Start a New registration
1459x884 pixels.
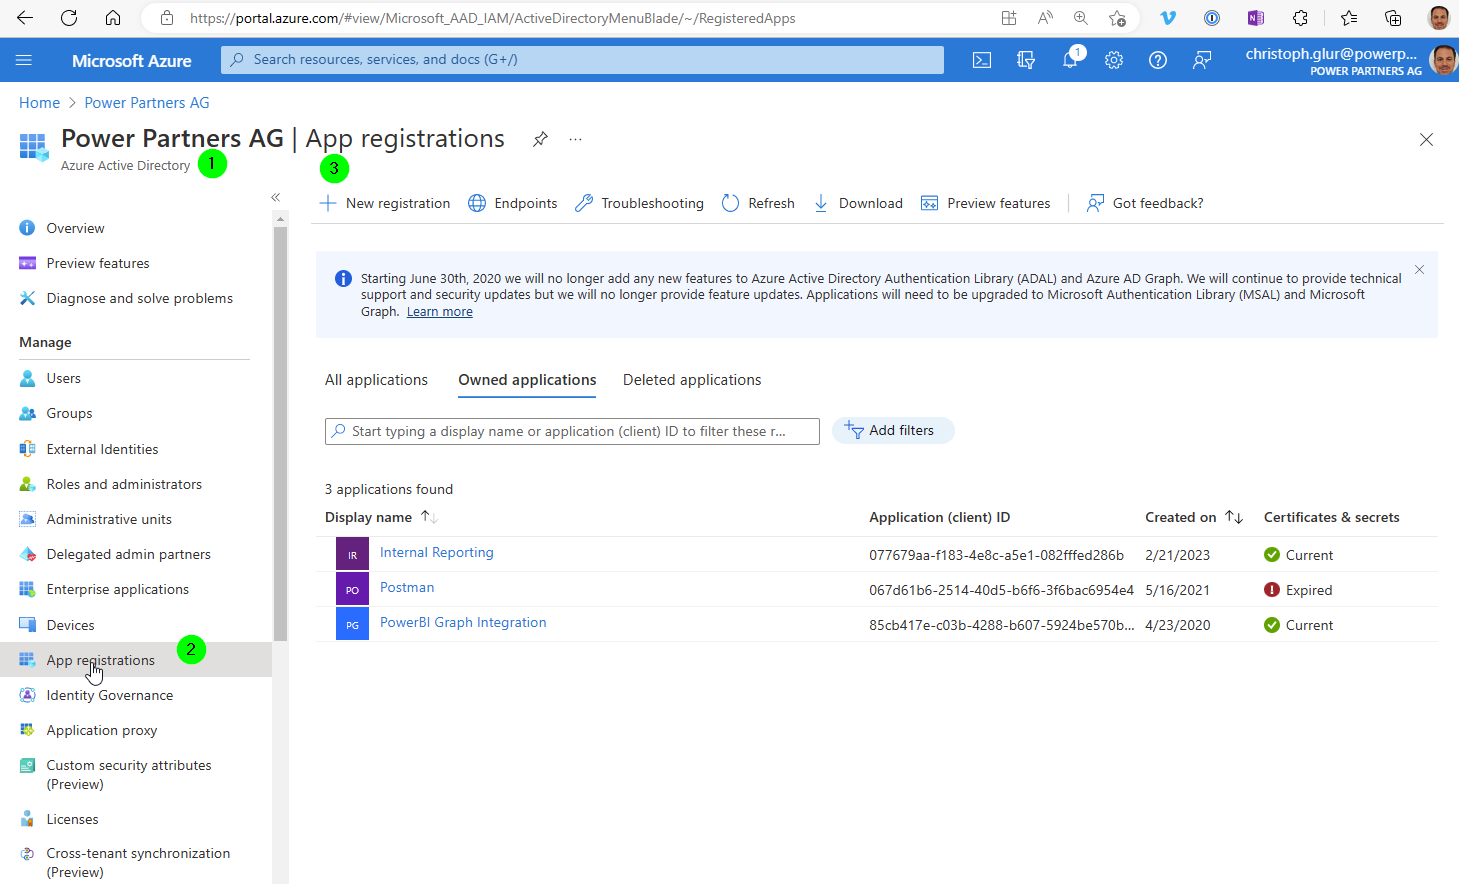(x=385, y=203)
